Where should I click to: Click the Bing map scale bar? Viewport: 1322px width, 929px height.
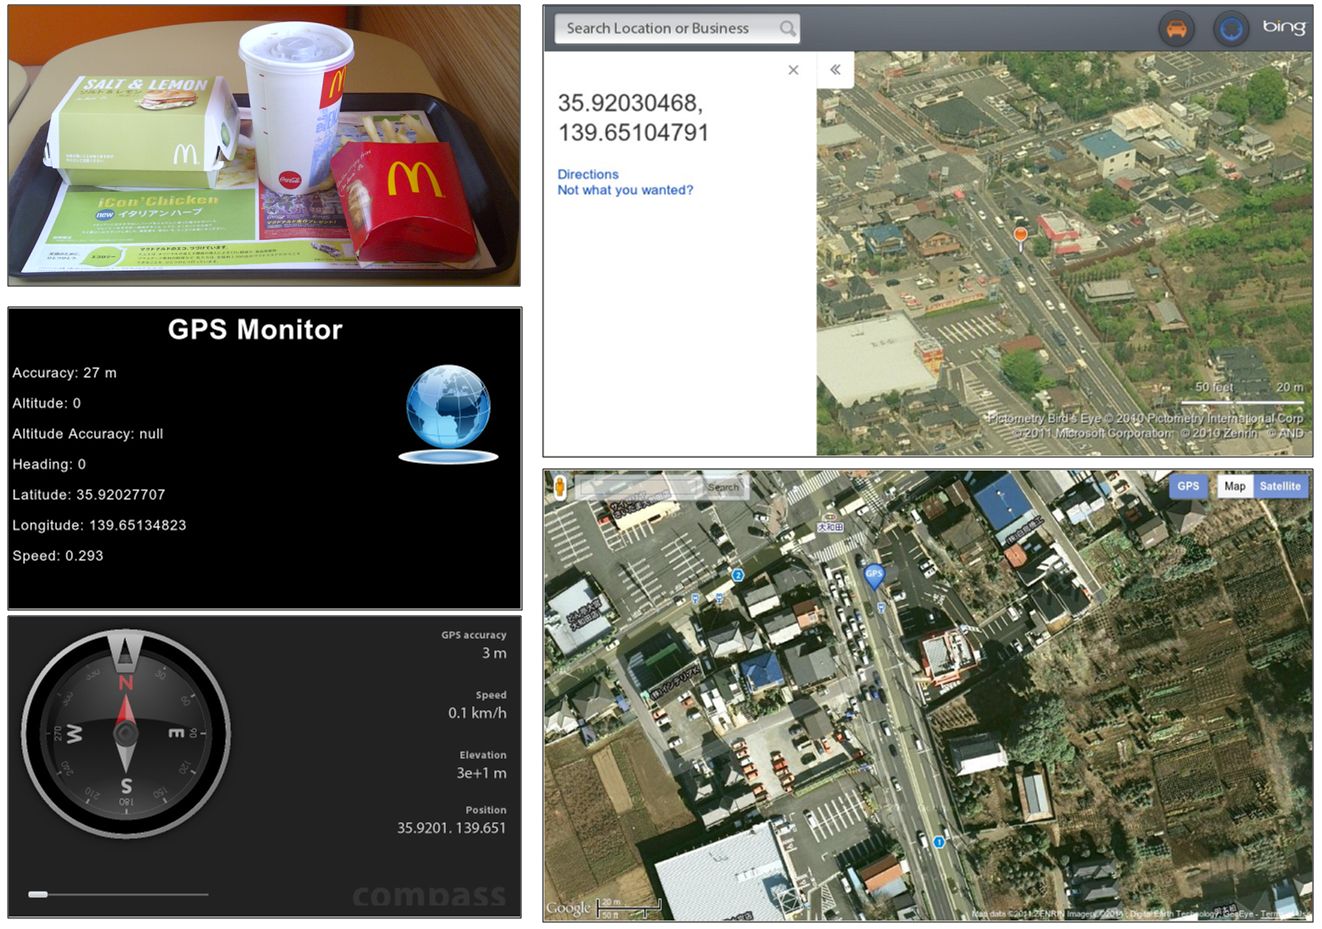1243,402
